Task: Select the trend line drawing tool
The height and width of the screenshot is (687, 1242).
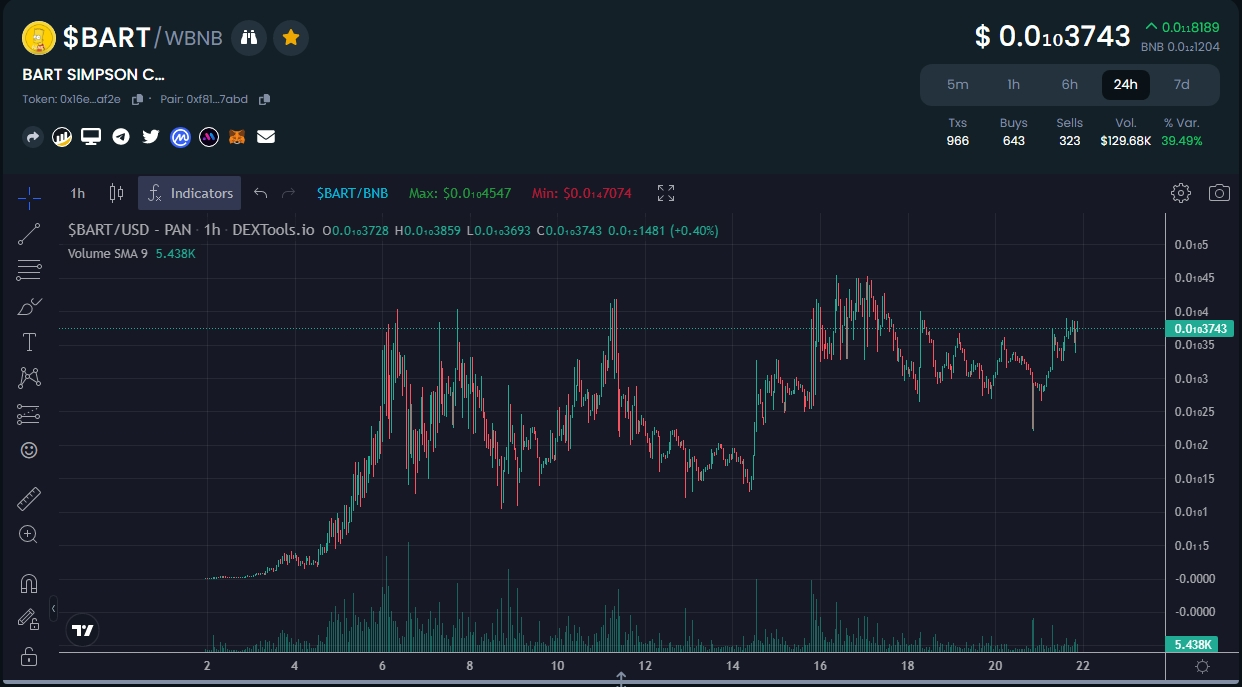Action: [x=29, y=234]
